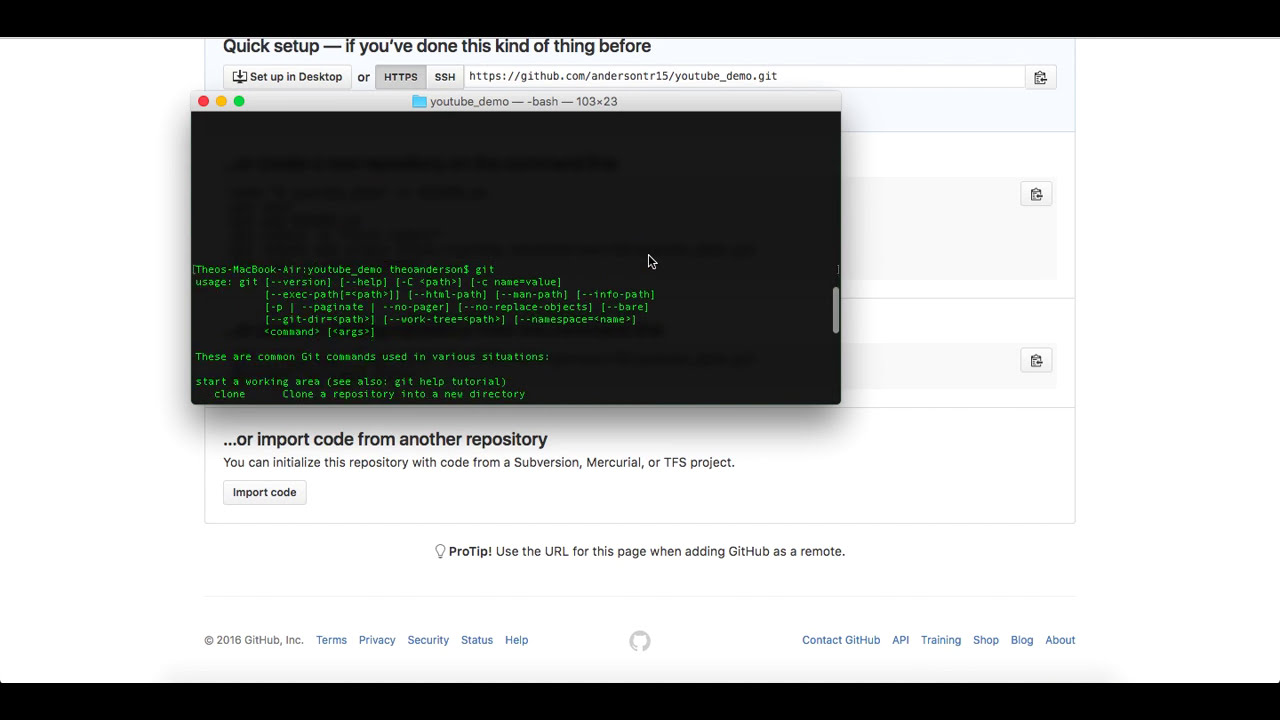Click the 'Quick setup' heading text
The width and height of the screenshot is (1280, 720).
[x=437, y=46]
